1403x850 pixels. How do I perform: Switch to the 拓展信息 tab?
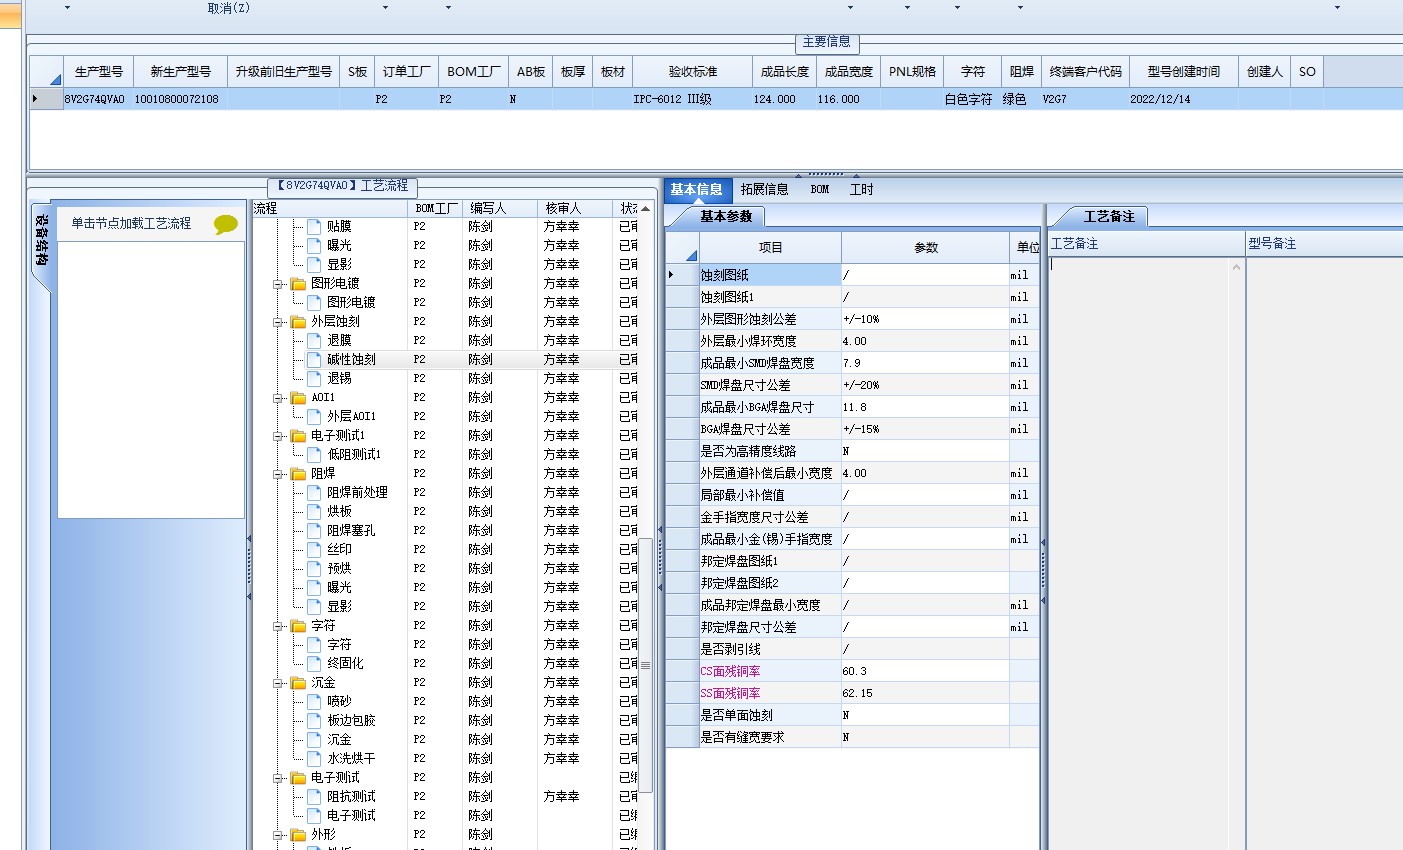[x=764, y=190]
